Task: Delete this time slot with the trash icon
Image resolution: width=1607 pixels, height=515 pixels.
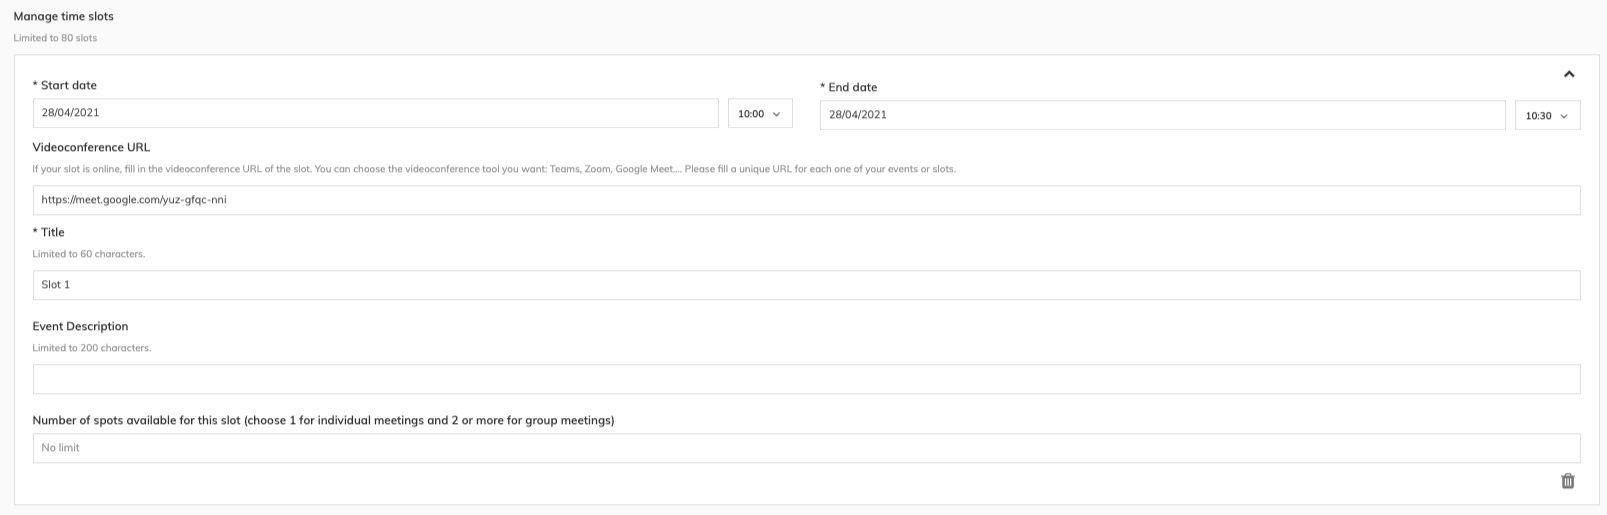Action: (1567, 481)
